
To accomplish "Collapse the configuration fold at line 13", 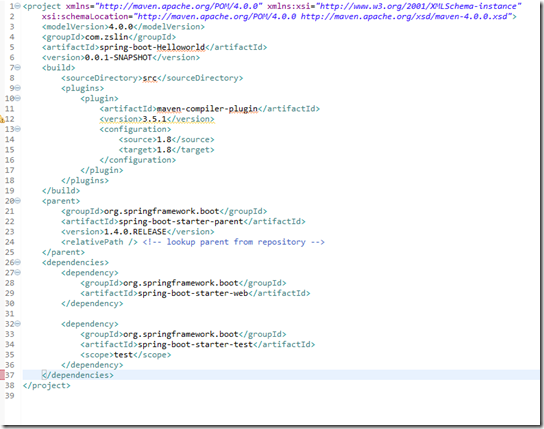I will (x=18, y=129).
